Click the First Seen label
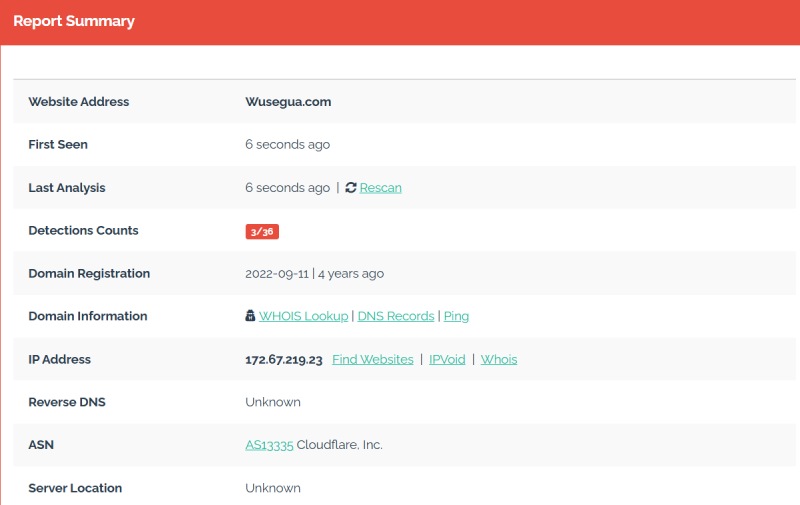This screenshot has width=800, height=505. [58, 145]
